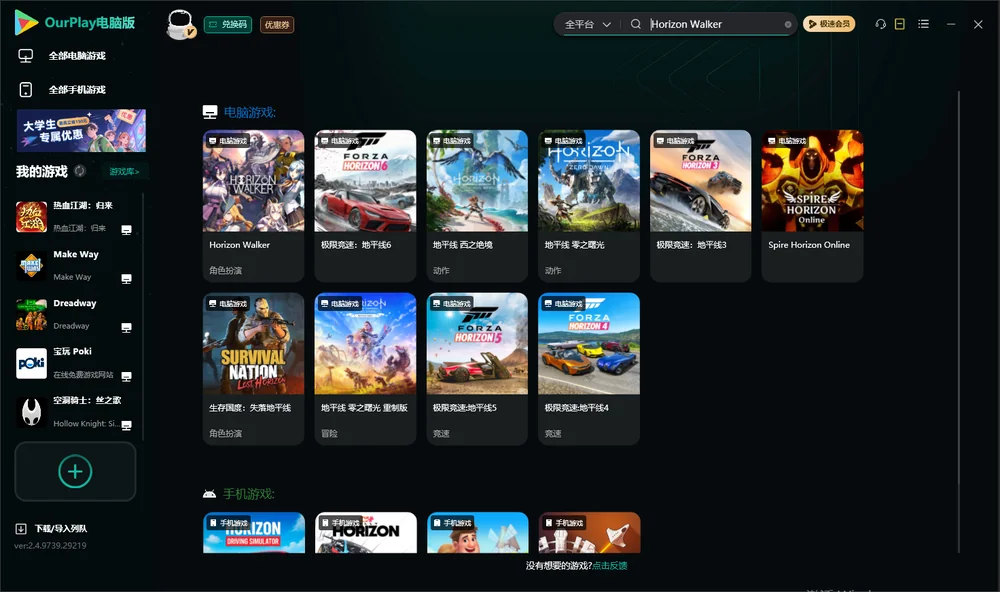The image size is (1000, 592).
Task: Click the magnifier search icon
Action: 636,24
